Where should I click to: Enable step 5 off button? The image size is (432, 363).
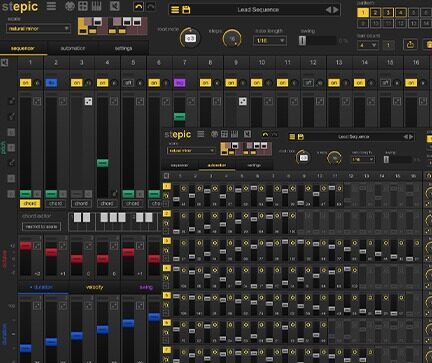(128, 83)
